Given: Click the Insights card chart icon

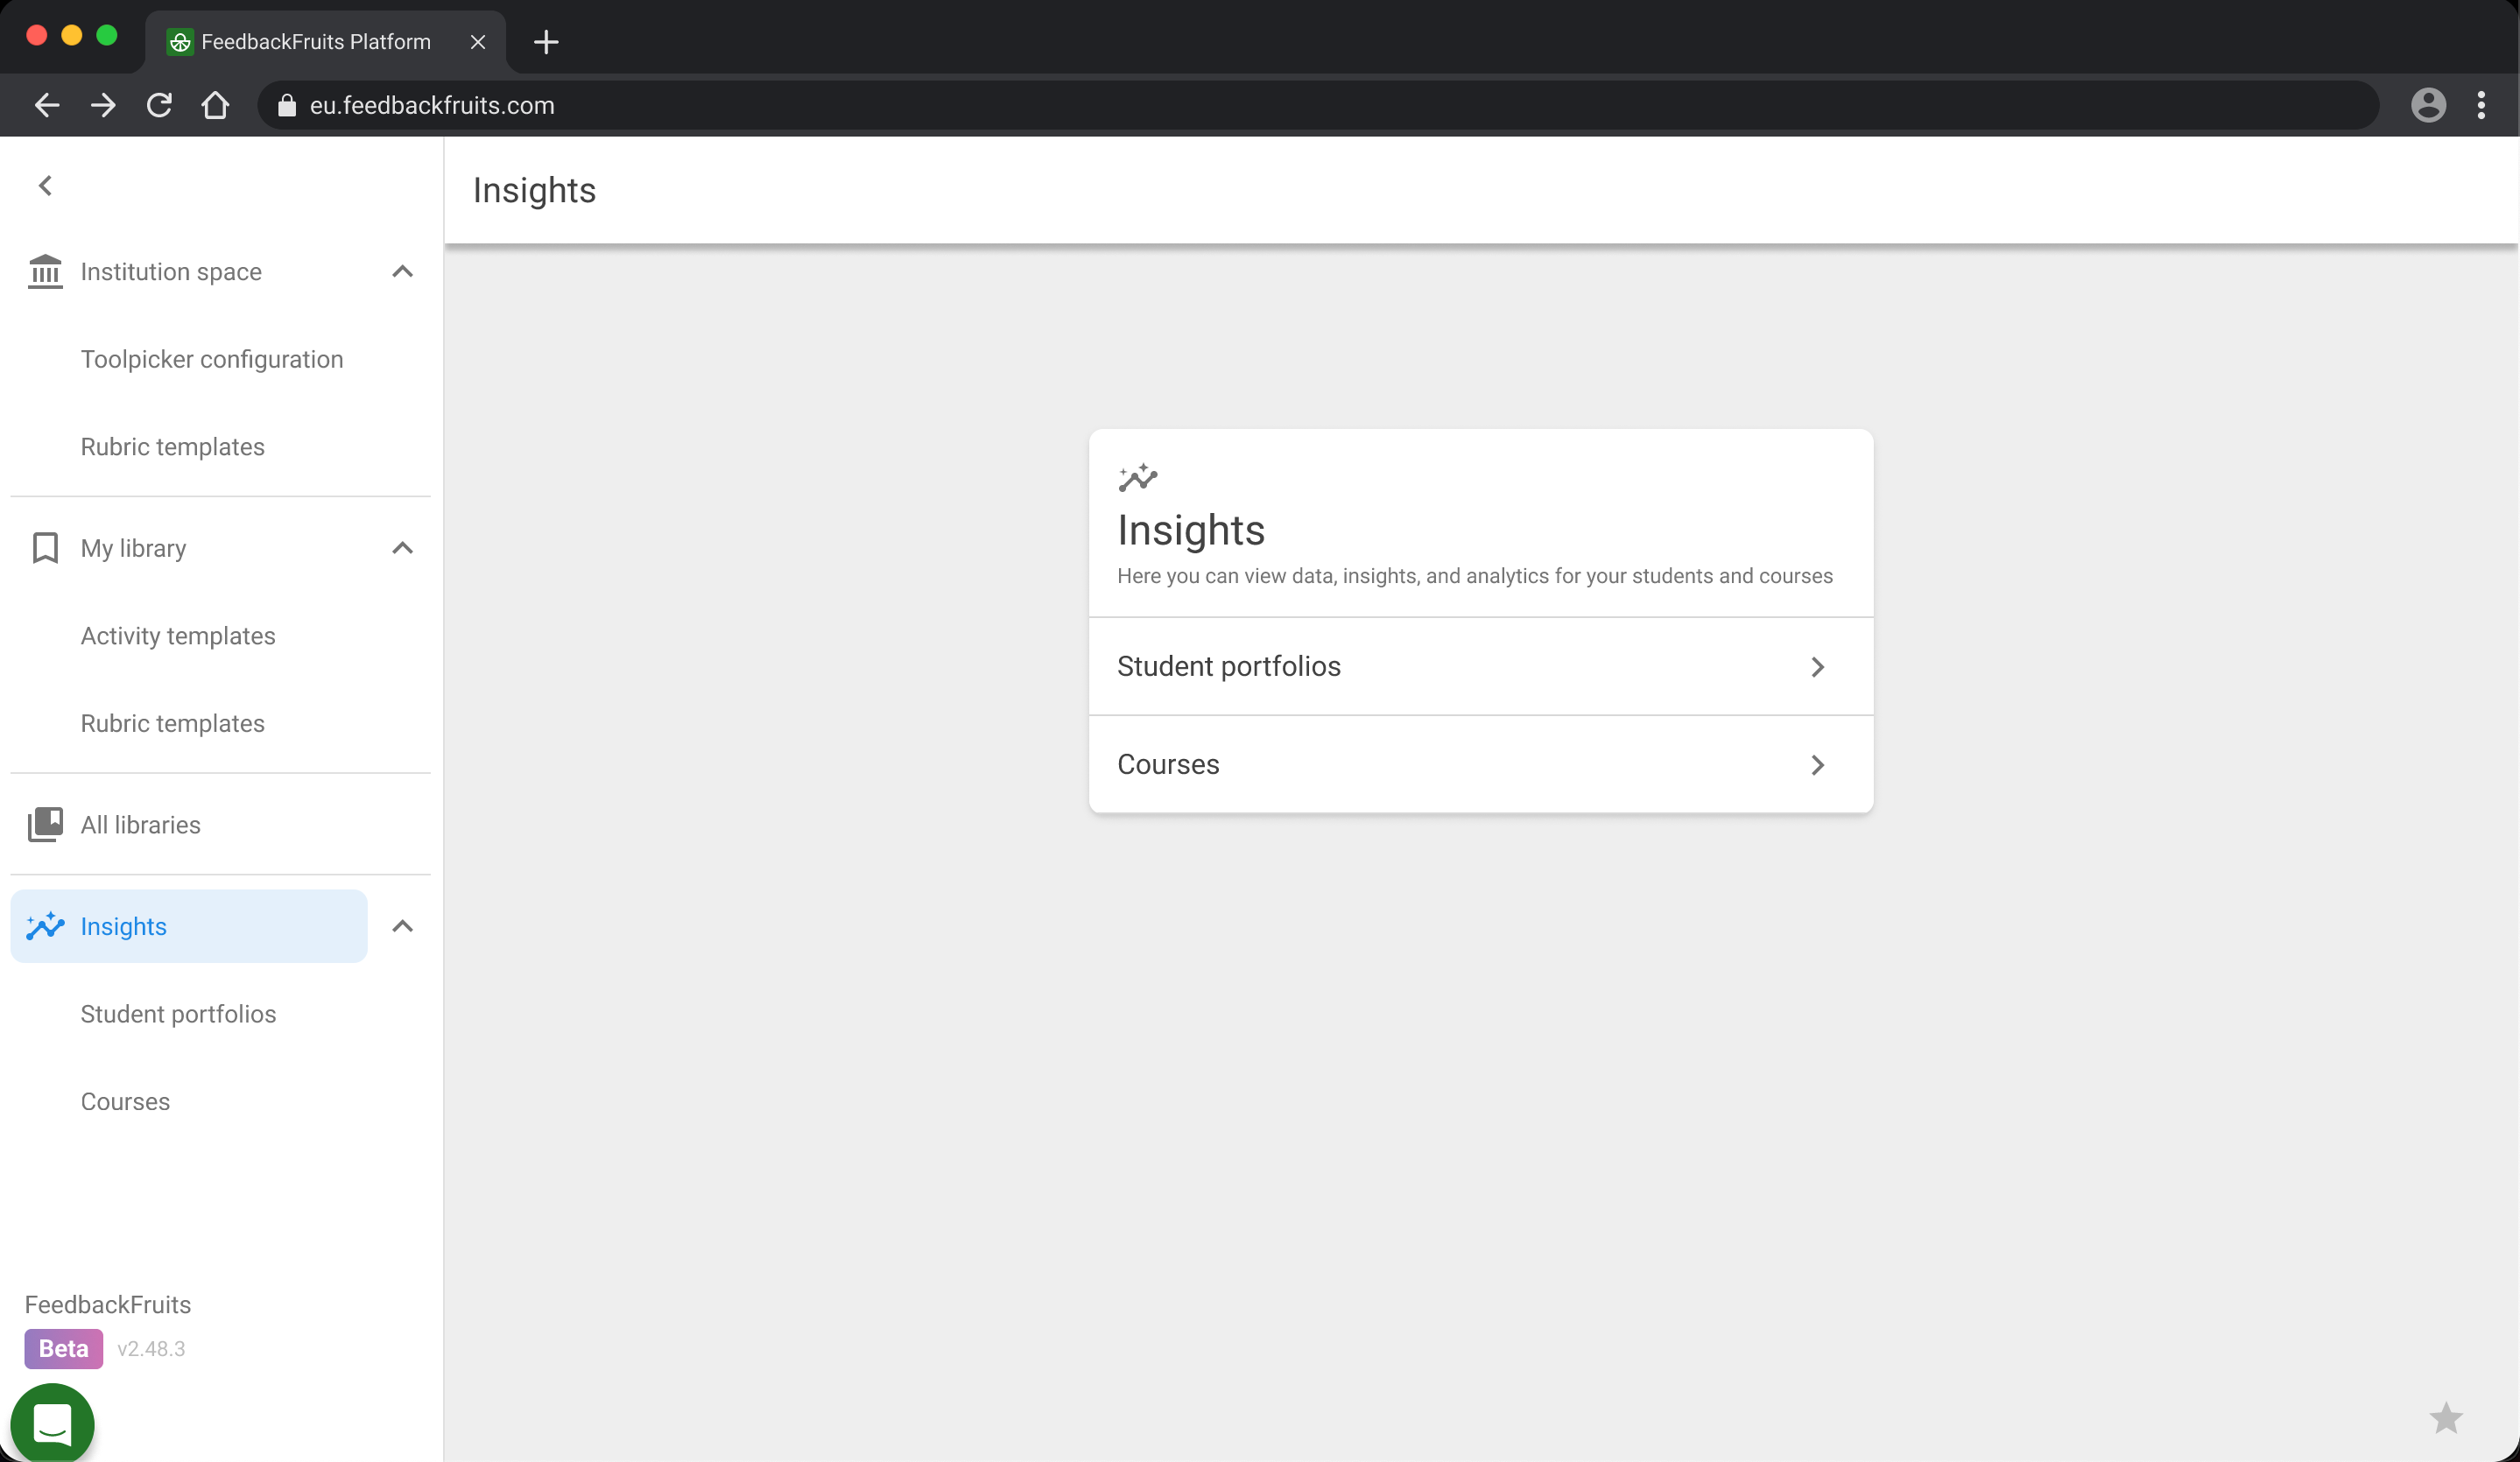Looking at the screenshot, I should click(1138, 478).
